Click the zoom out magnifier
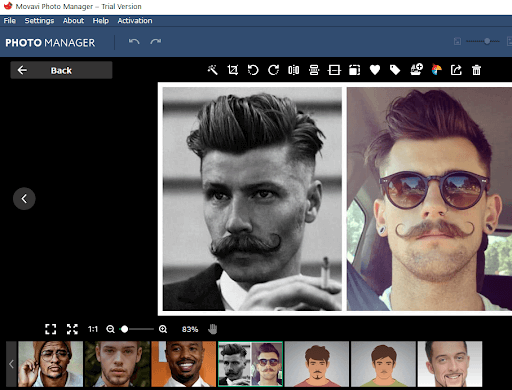Screen dimensions: 512x390 (x=110, y=329)
